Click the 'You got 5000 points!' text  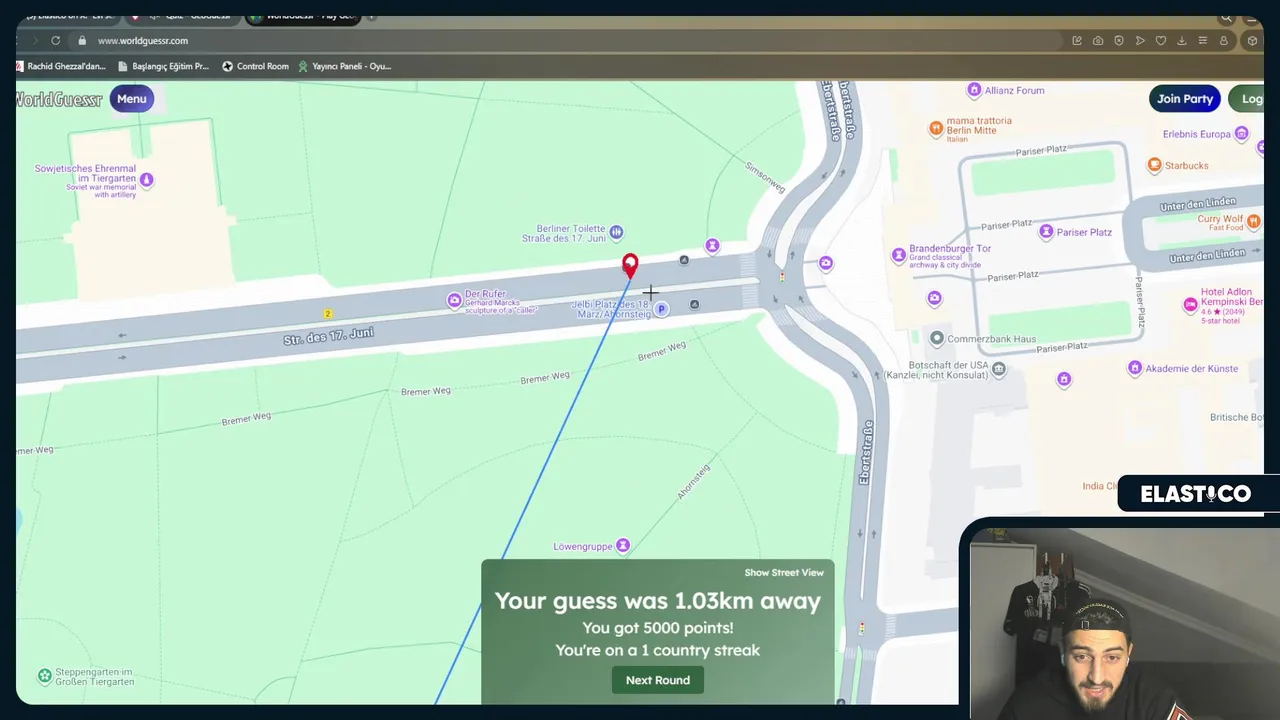658,628
